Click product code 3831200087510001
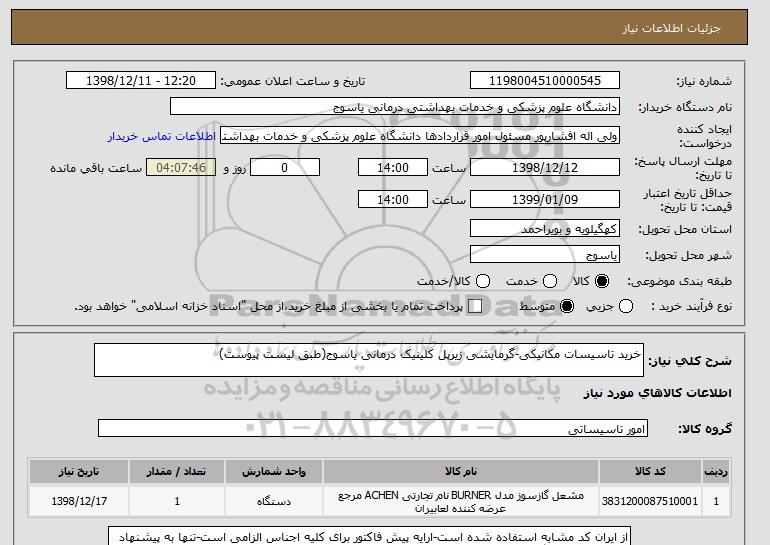 (x=650, y=501)
